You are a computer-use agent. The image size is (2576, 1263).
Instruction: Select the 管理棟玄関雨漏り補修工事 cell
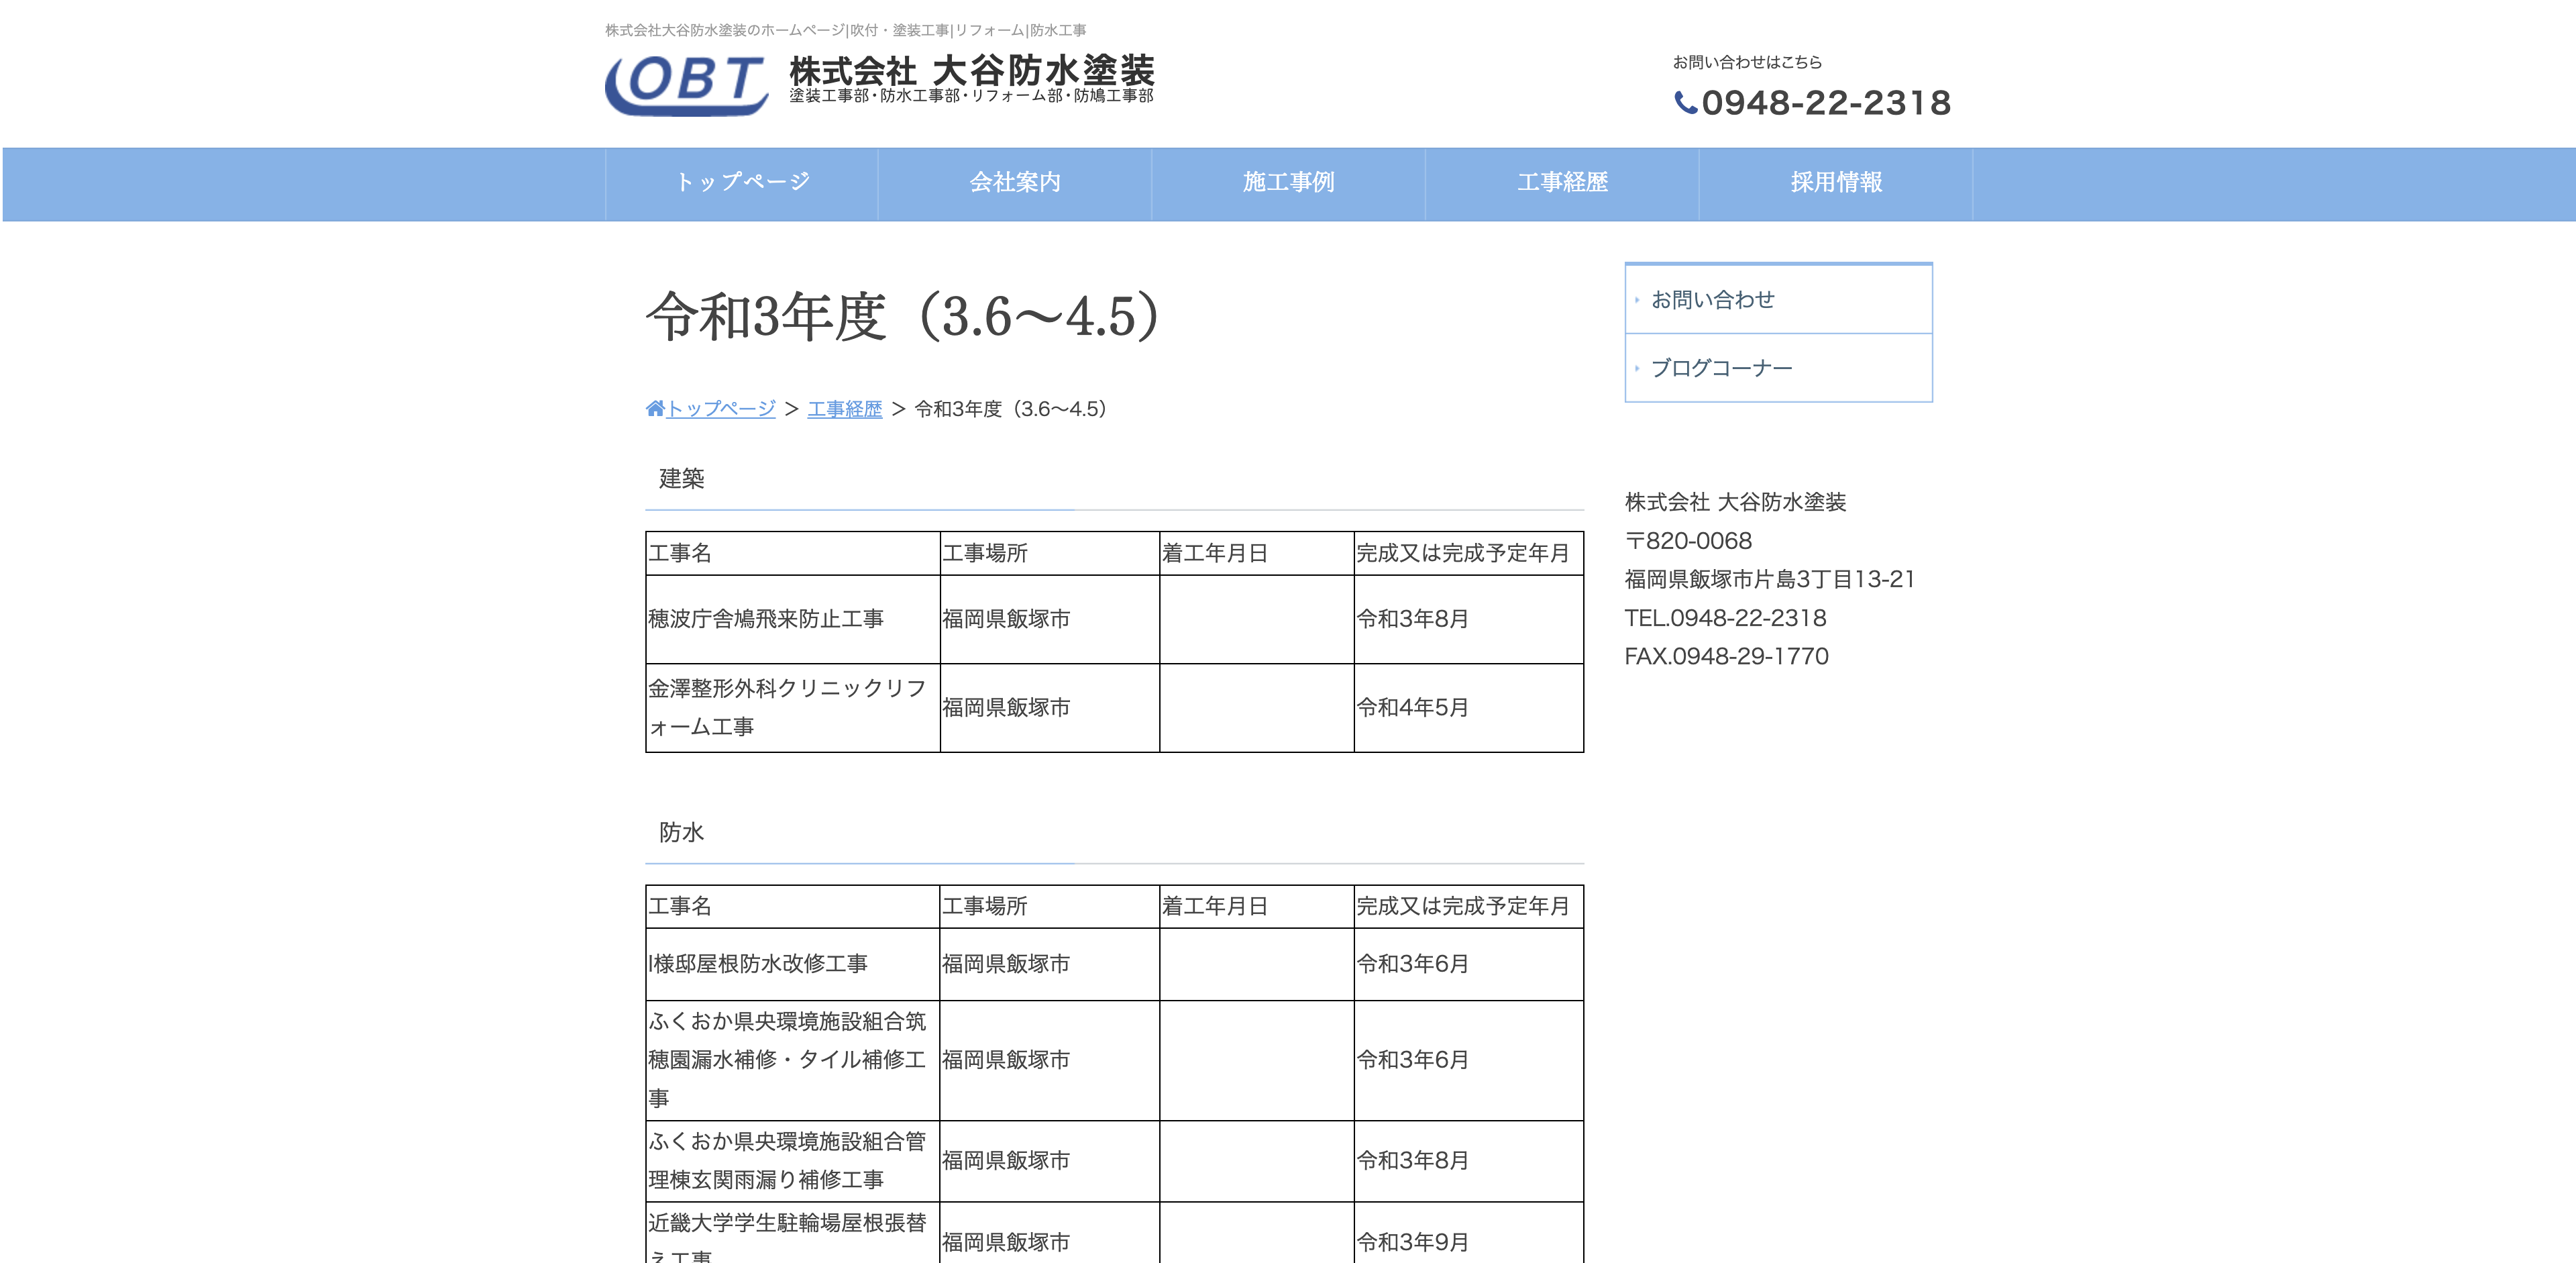pos(793,1161)
